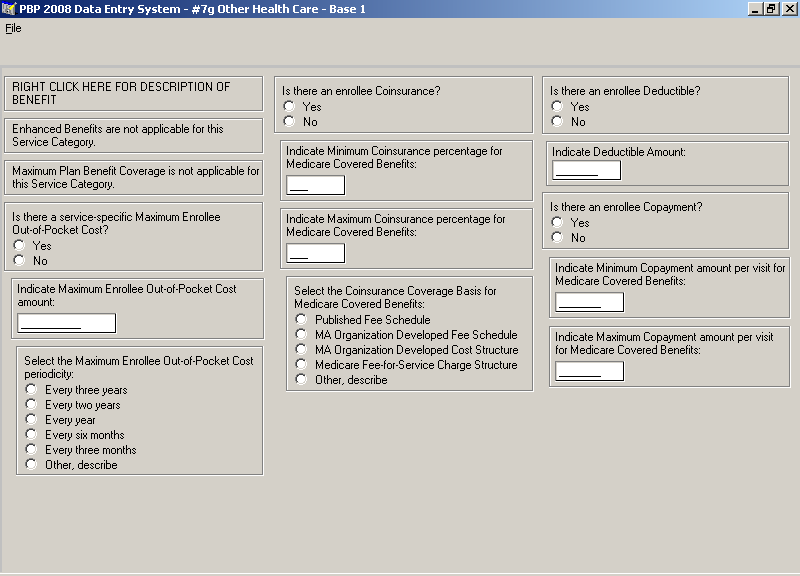Open the File menu

[x=13, y=28]
